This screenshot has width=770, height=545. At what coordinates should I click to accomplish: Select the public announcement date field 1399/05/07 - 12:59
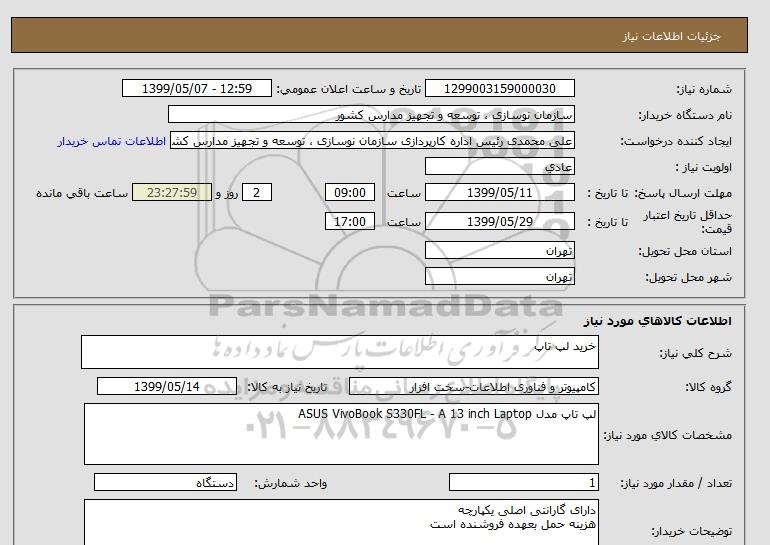(x=196, y=89)
